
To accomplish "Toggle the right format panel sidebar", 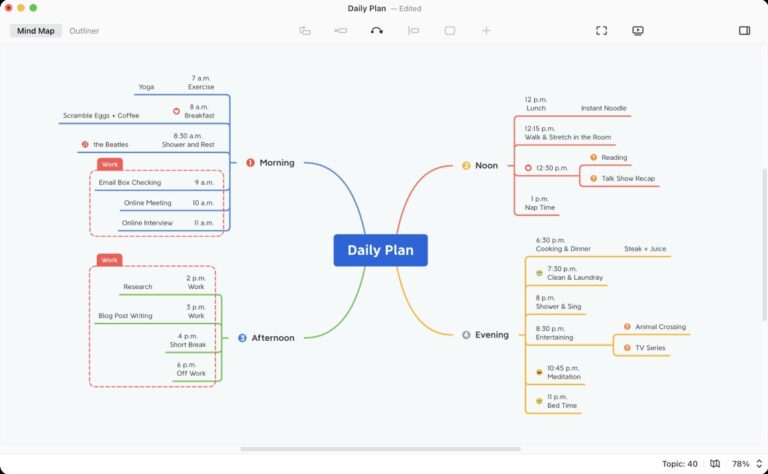I will click(x=744, y=31).
